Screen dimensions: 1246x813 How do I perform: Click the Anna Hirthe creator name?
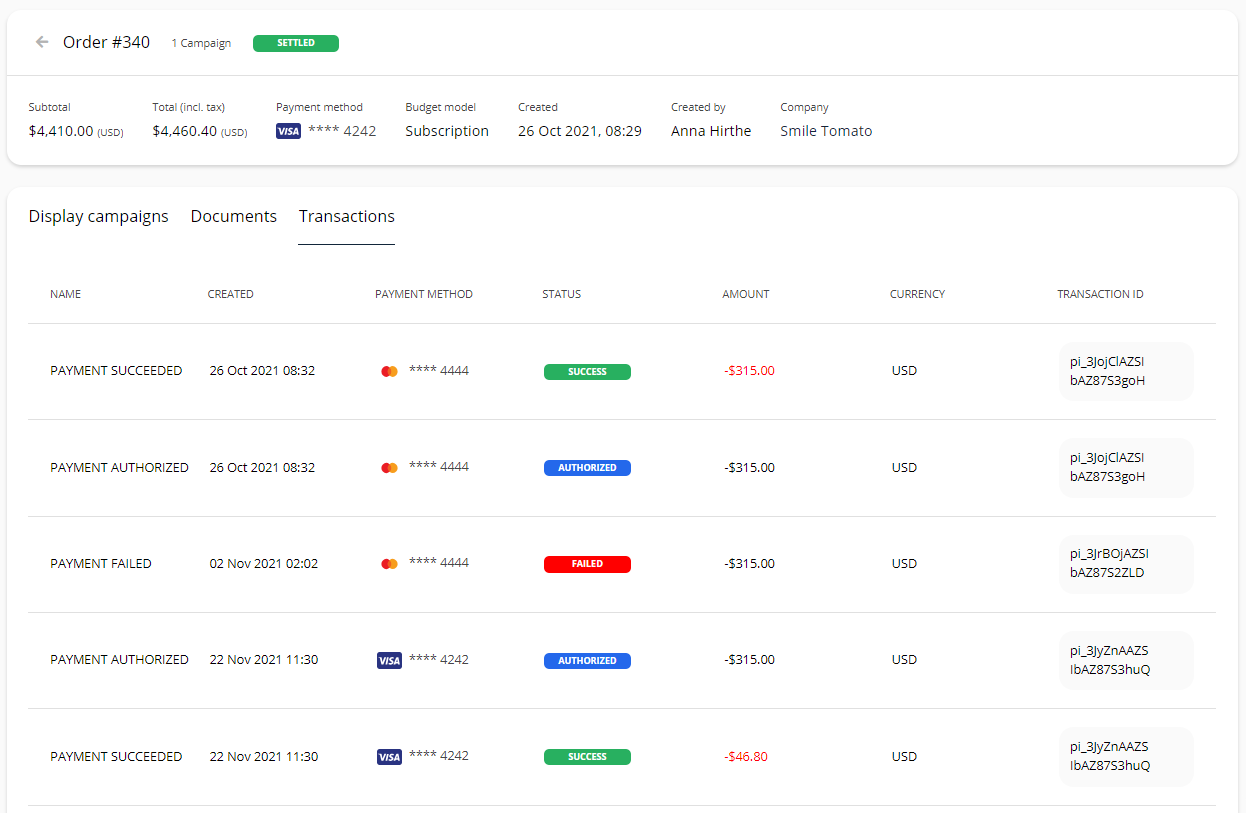tap(710, 131)
